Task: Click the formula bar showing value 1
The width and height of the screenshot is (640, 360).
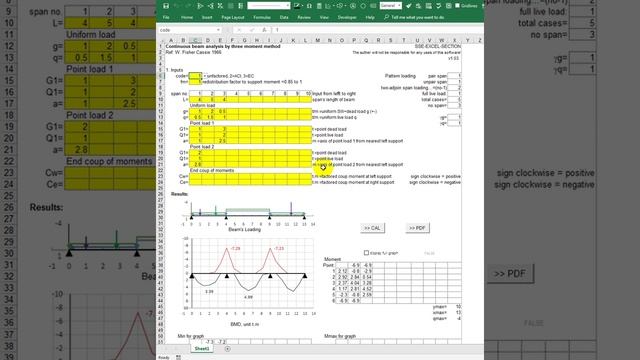Action: point(378,30)
